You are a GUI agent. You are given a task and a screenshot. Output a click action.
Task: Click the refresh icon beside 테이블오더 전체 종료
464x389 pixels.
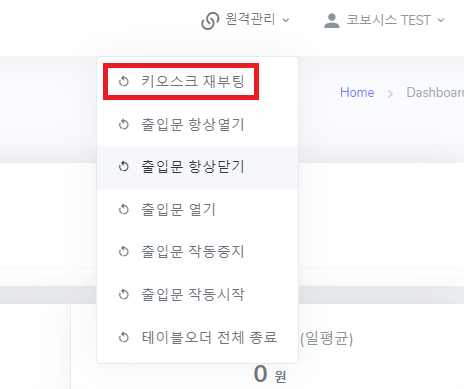[x=124, y=337]
